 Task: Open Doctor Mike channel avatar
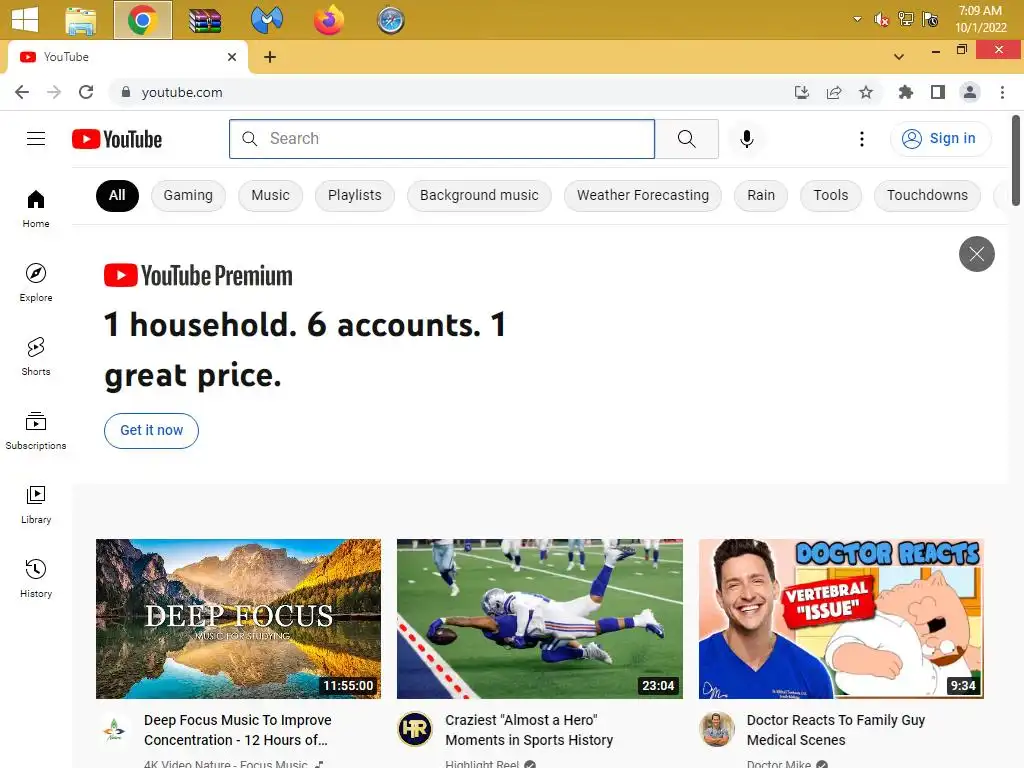(716, 729)
